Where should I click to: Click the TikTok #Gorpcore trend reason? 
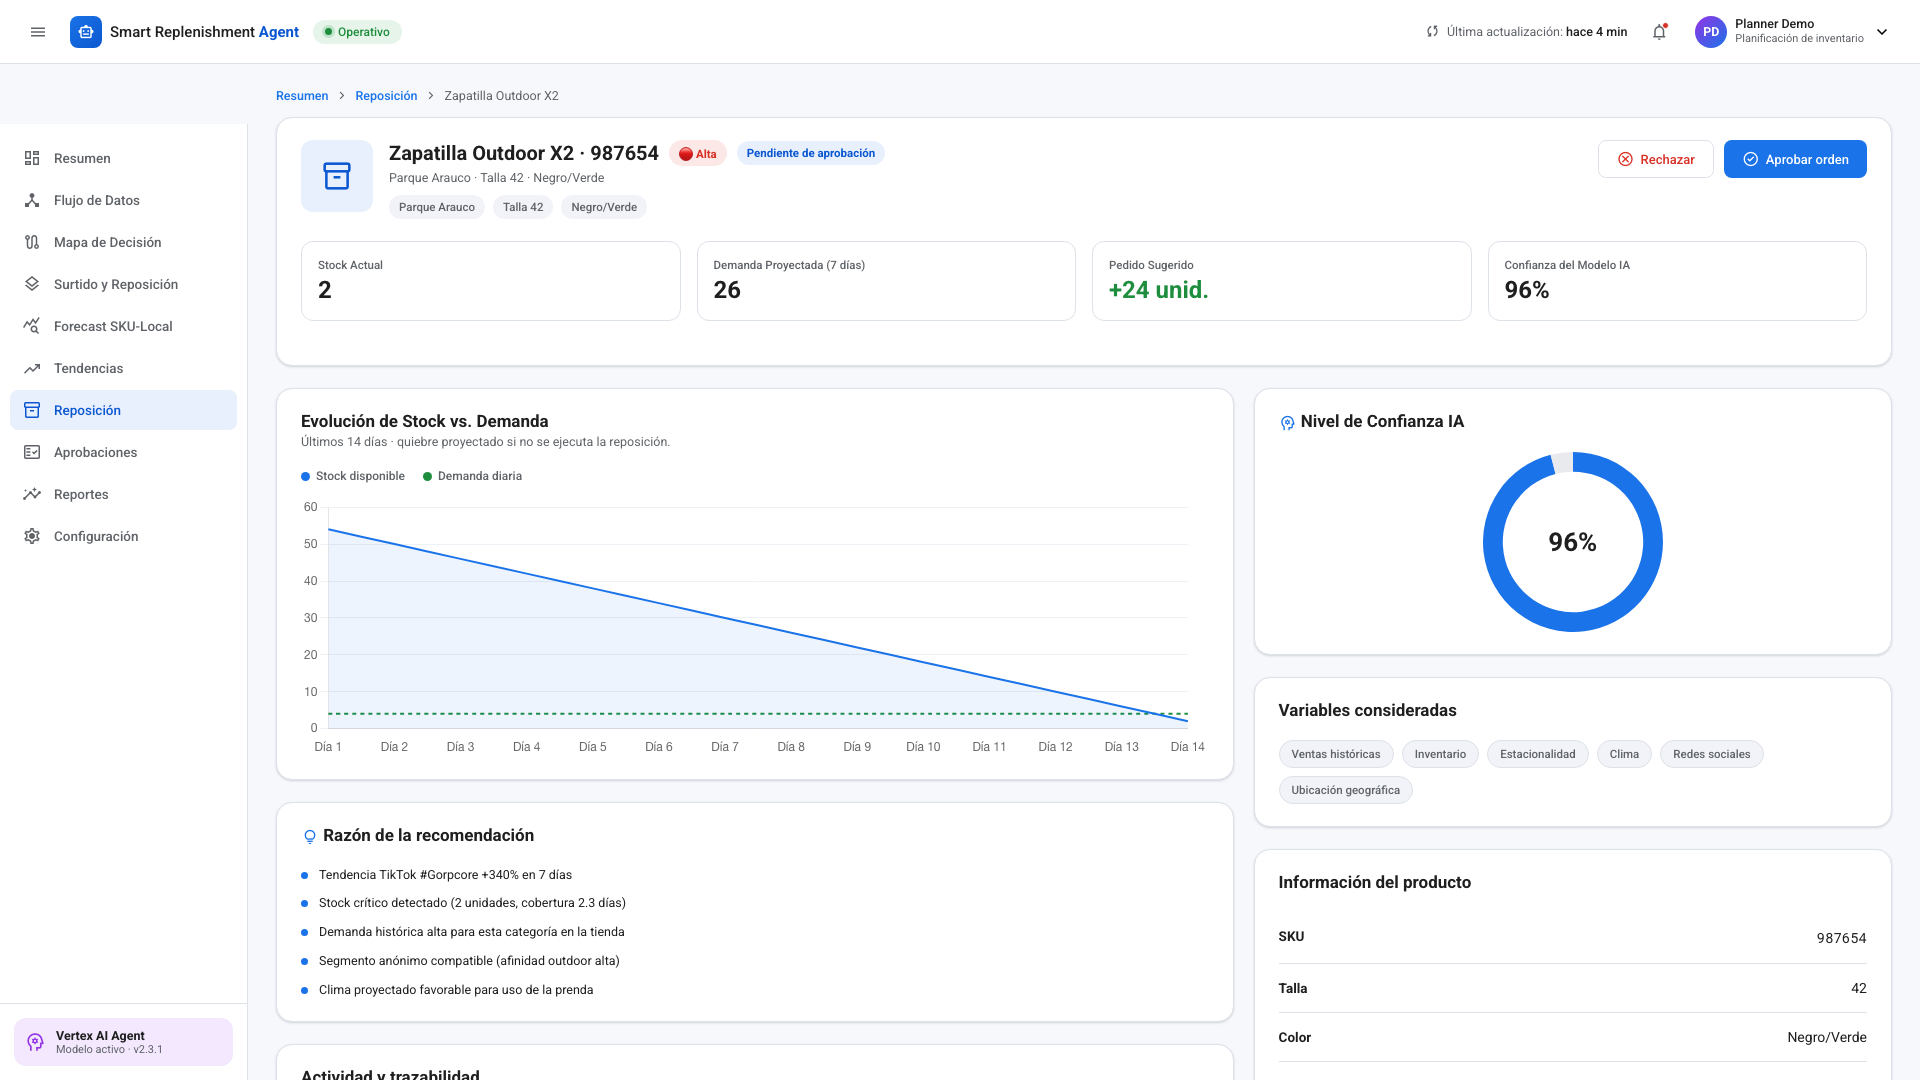[x=445, y=875]
